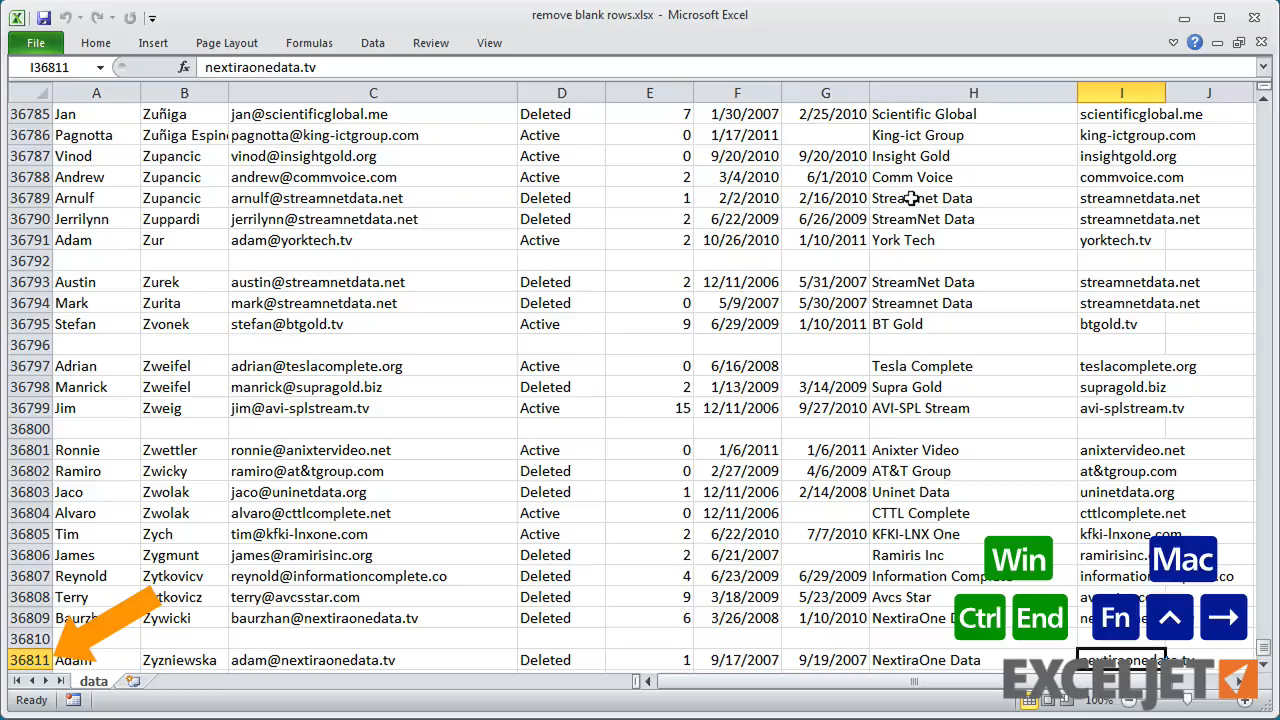This screenshot has width=1280, height=720.
Task: Click the 'CTTL Complete' company cell
Action: [973, 513]
